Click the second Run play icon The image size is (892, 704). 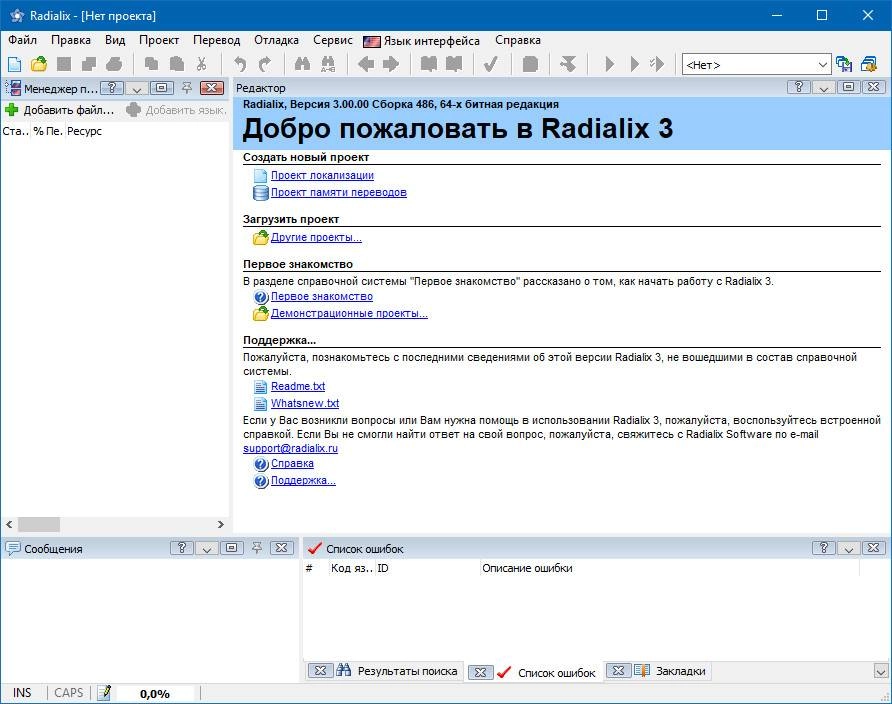pos(634,64)
